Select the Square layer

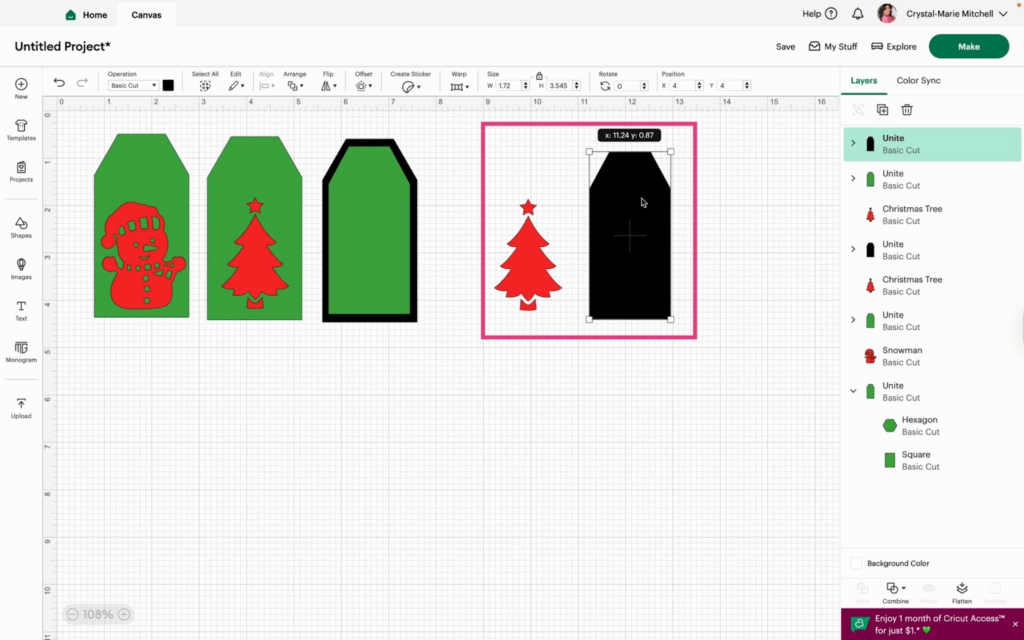[931, 460]
